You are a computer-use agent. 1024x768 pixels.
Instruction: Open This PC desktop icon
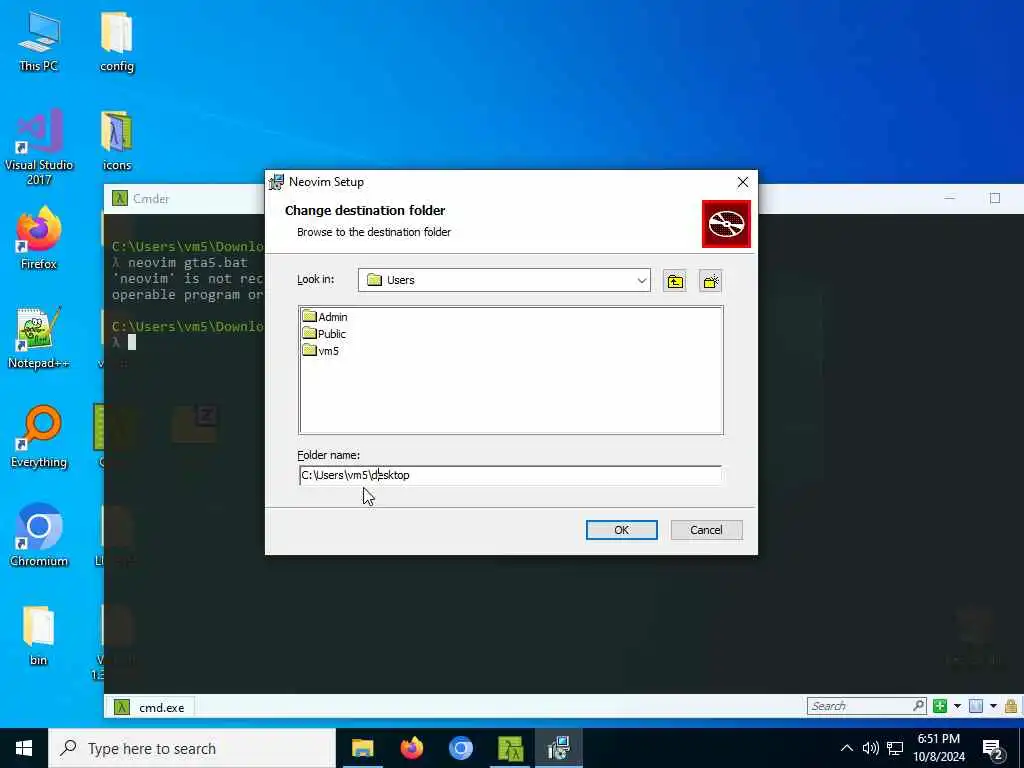tap(39, 41)
